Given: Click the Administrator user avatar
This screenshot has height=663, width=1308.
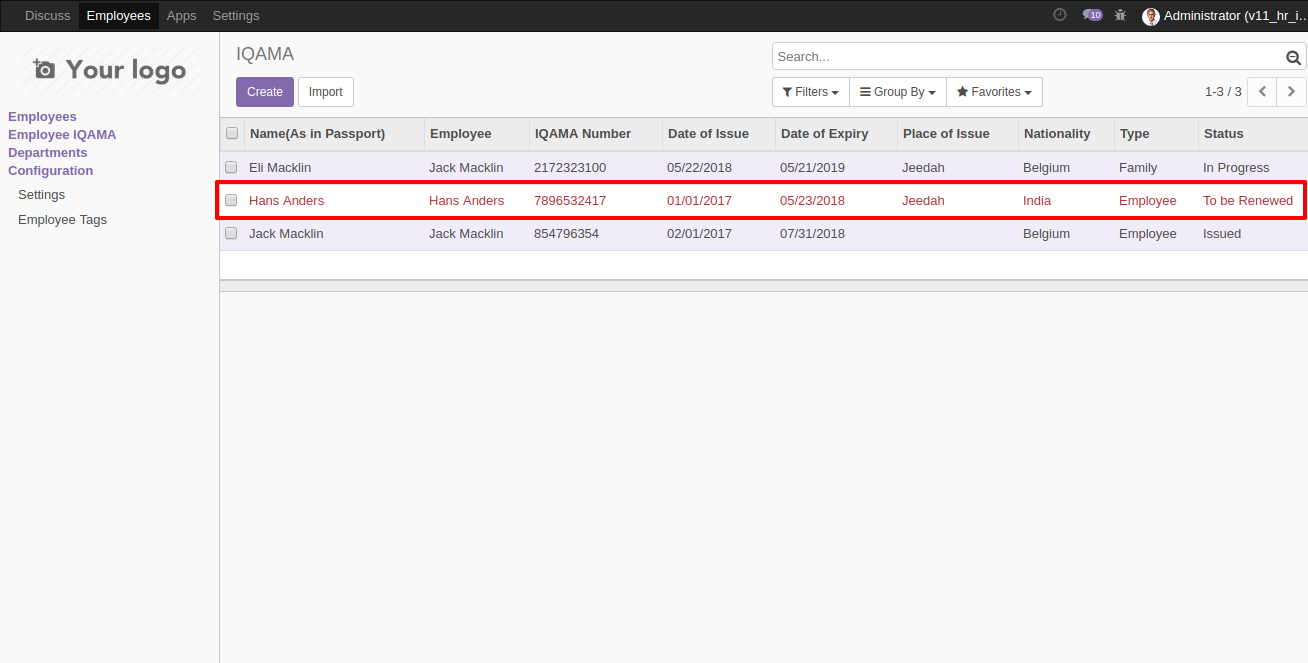Looking at the screenshot, I should coord(1151,16).
